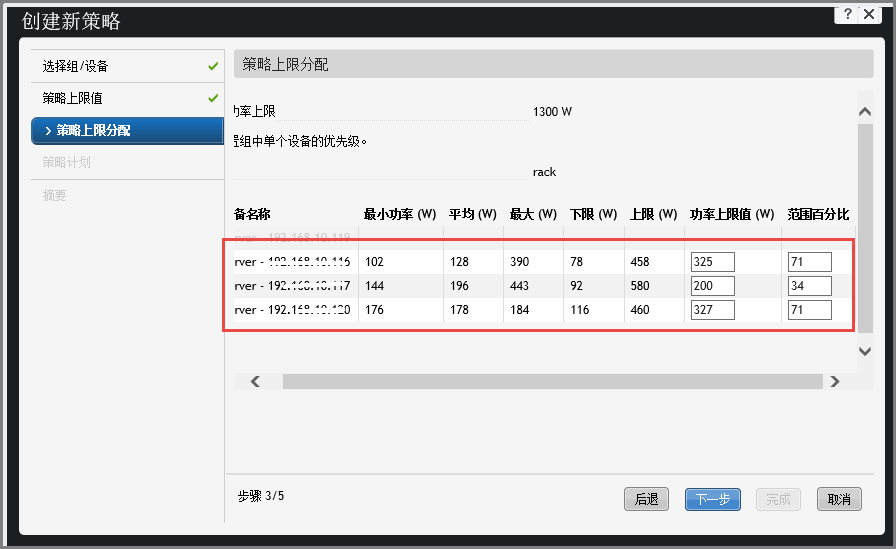Click the percentage field showing 34
Viewport: 896px width, 549px height.
point(810,286)
